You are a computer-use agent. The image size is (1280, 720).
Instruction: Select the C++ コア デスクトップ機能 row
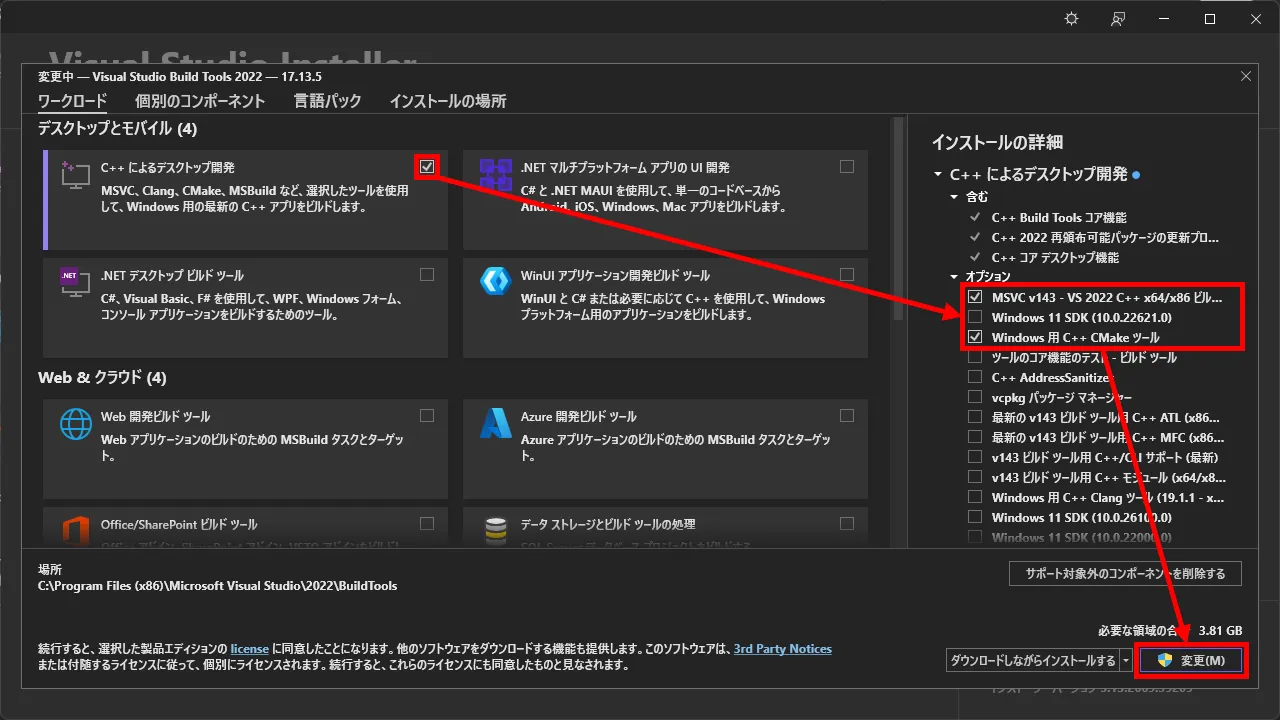click(x=1056, y=257)
